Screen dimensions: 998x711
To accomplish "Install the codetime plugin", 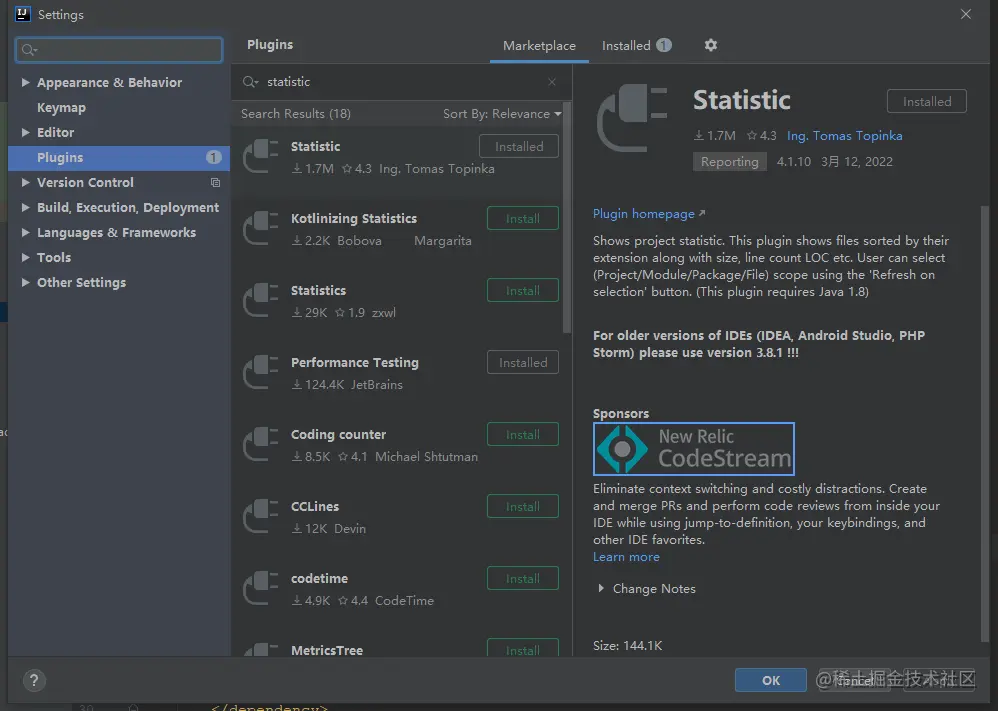I will (x=523, y=578).
